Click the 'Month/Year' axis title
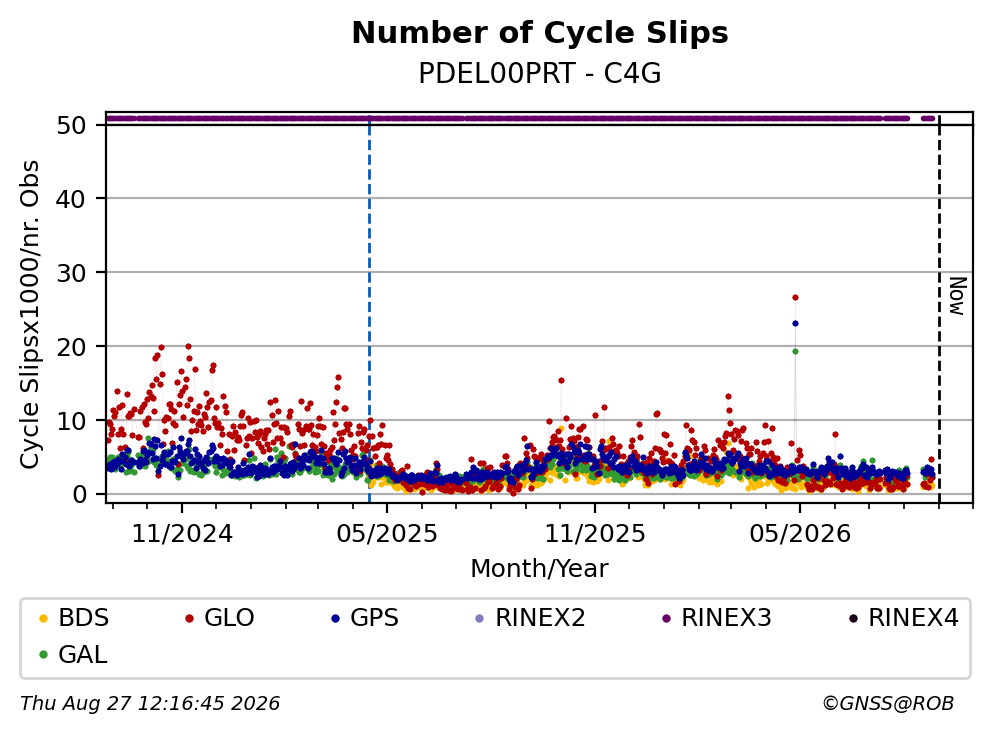The height and width of the screenshot is (734, 993). pos(539,568)
